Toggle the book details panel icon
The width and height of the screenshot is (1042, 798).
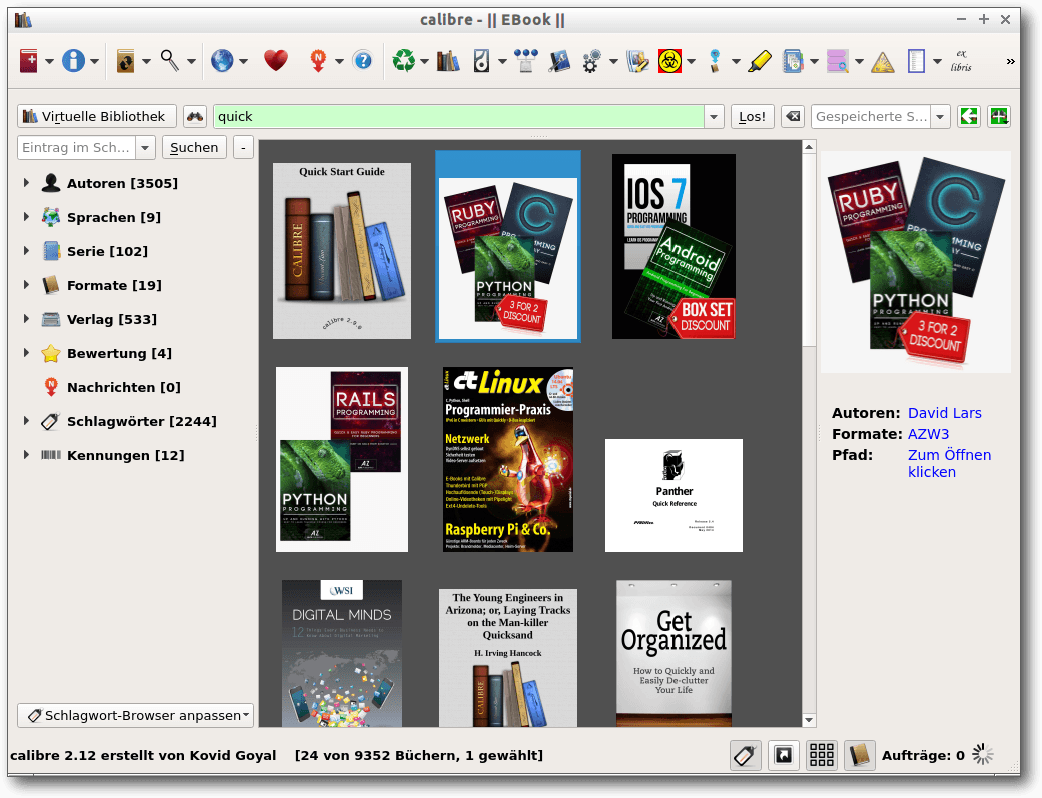(x=859, y=755)
